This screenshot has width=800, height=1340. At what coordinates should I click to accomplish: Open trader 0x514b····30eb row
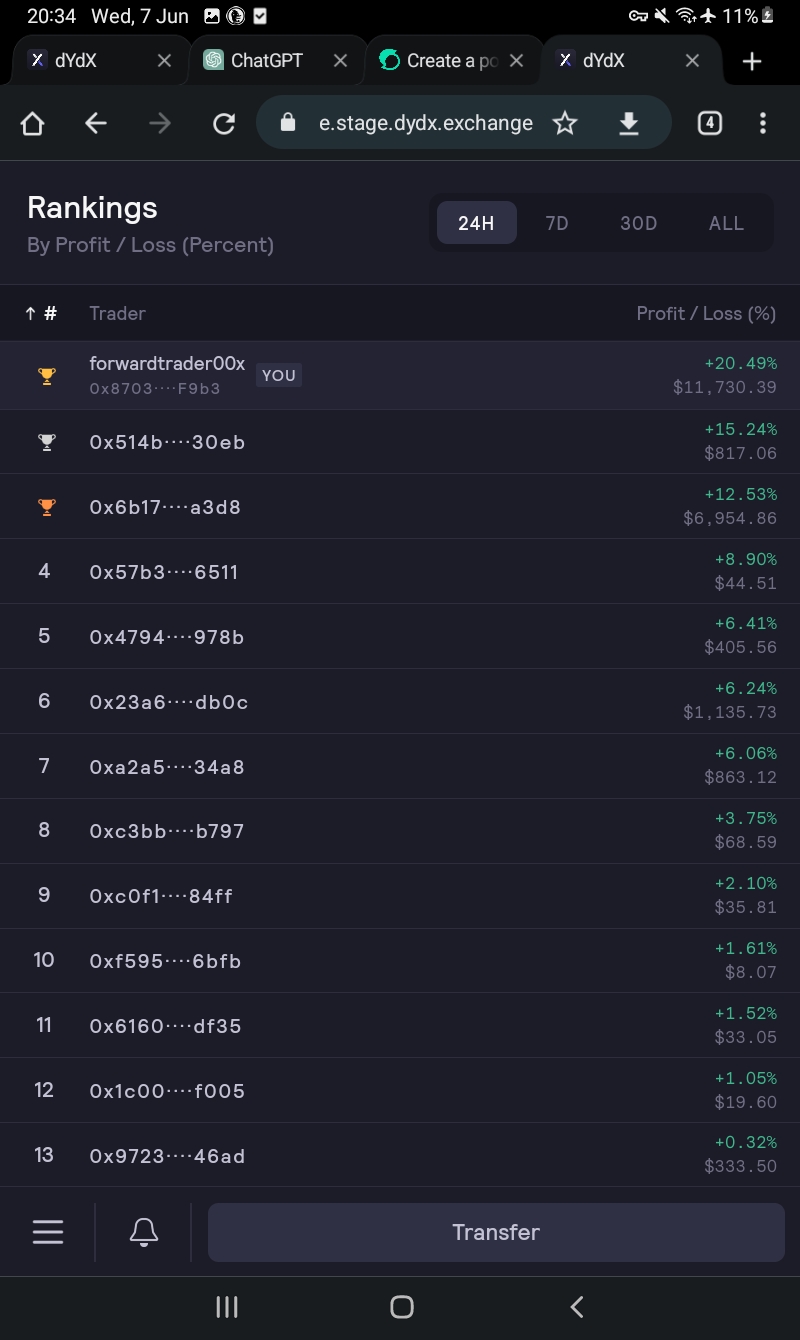click(400, 442)
